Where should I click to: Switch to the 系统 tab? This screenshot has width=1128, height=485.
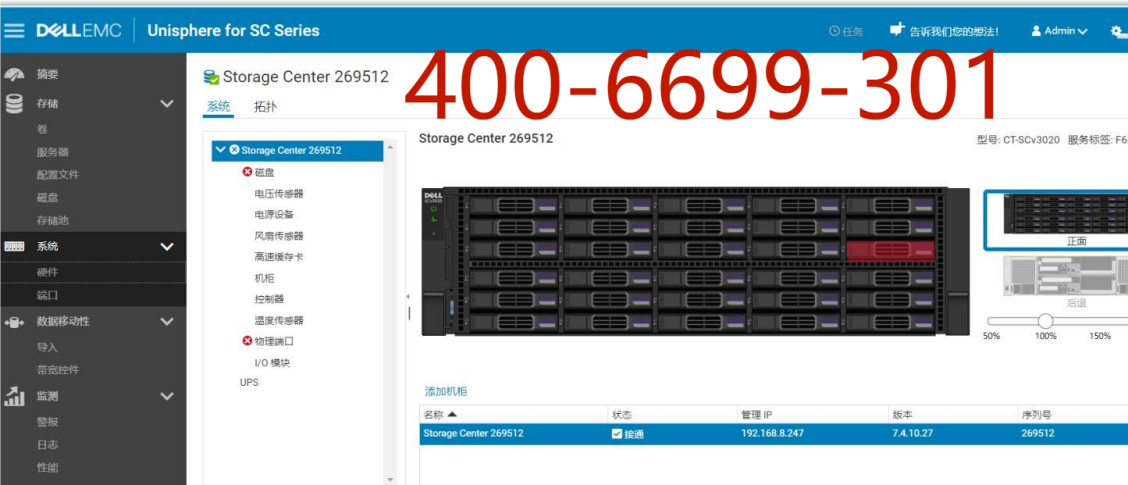pos(219,106)
